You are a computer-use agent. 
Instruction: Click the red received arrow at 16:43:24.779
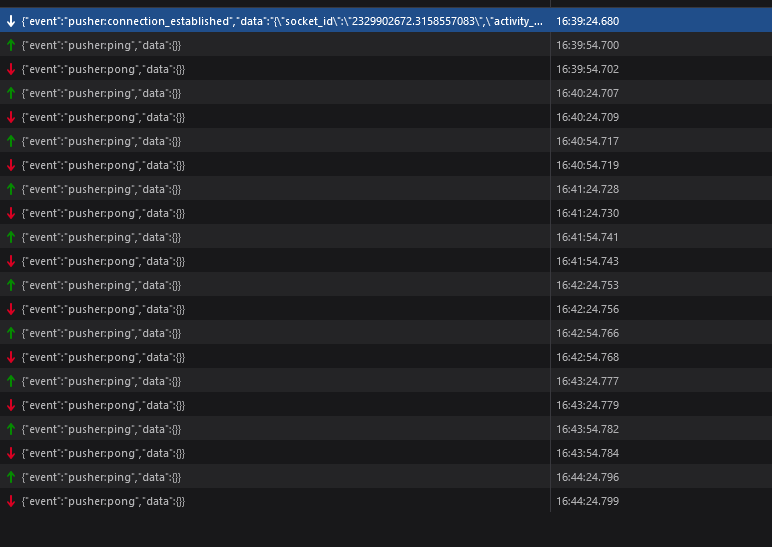pyautogui.click(x=11, y=405)
